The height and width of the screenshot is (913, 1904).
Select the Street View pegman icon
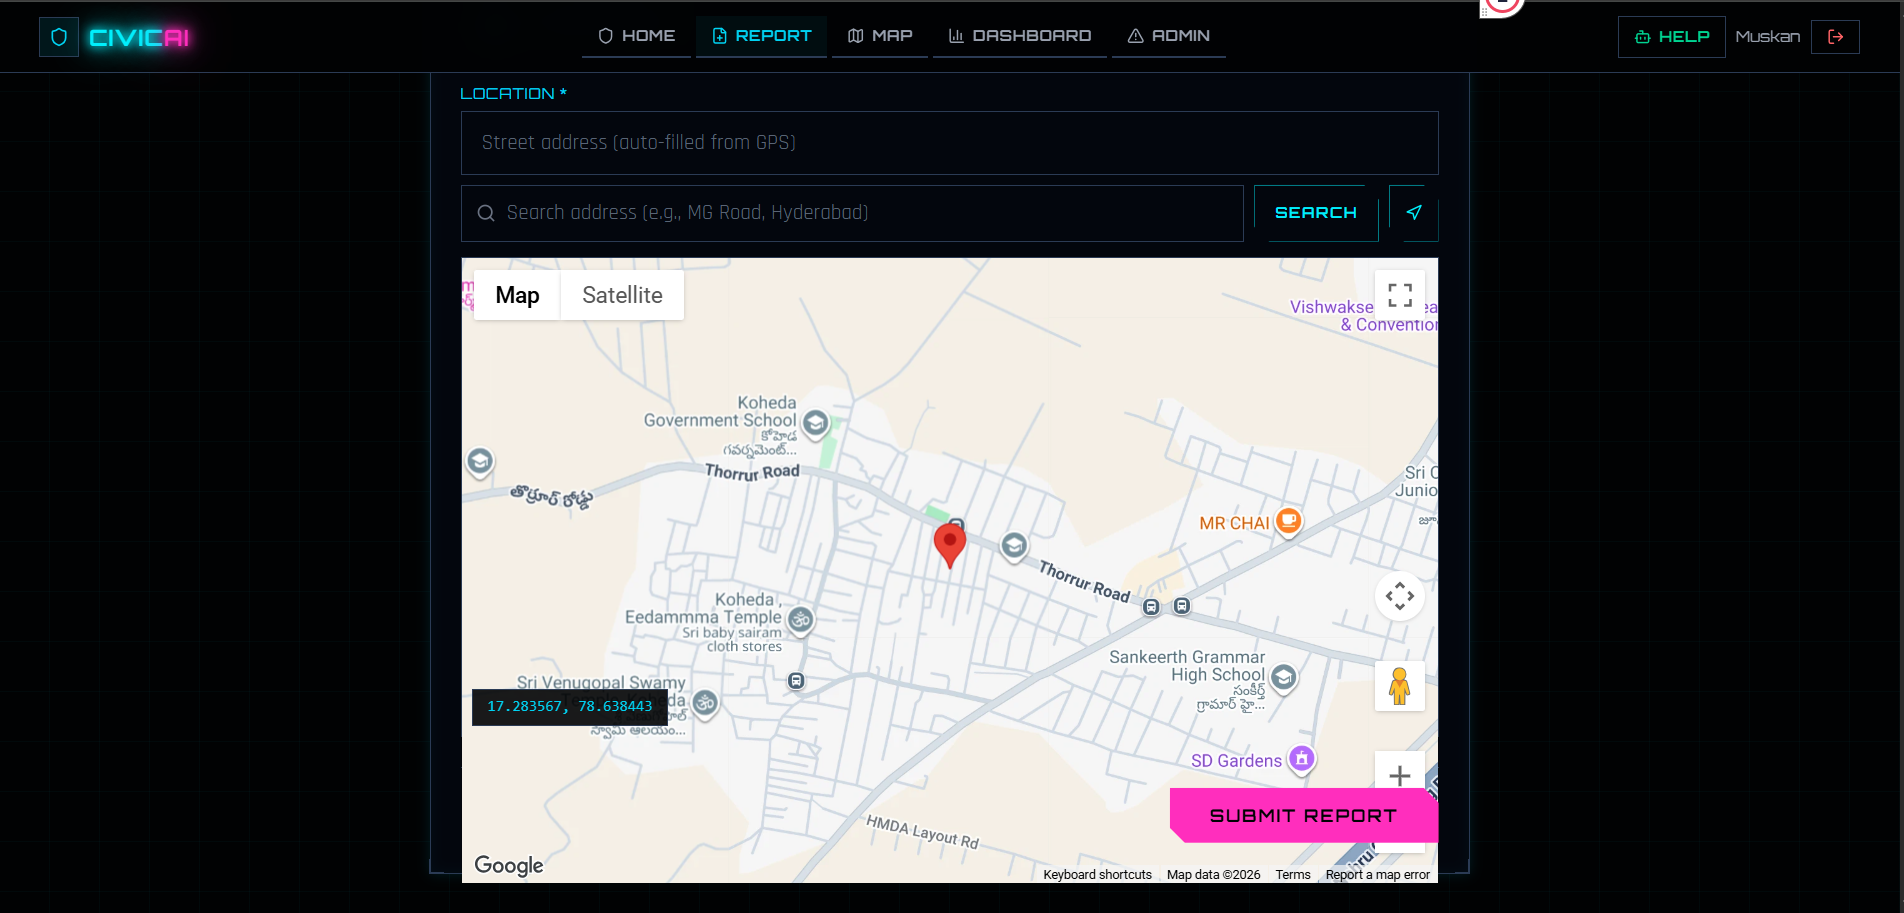pyautogui.click(x=1400, y=686)
